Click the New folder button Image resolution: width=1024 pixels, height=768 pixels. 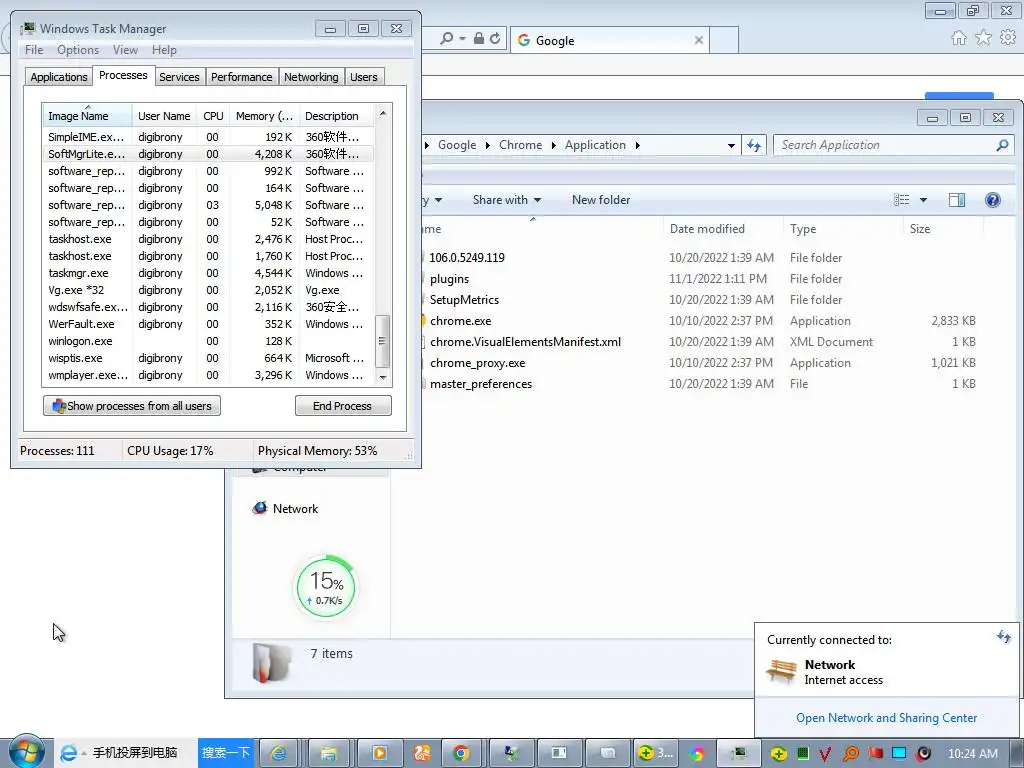[601, 200]
